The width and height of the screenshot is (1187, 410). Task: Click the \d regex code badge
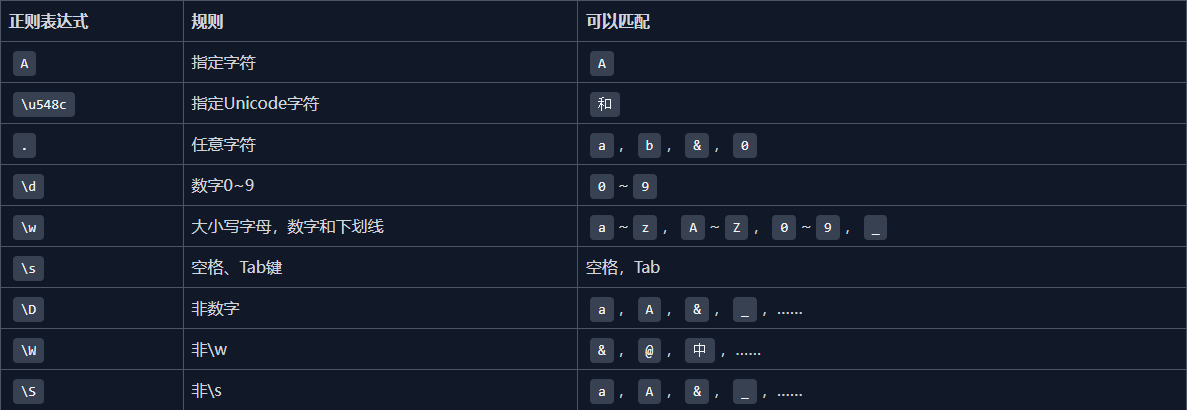(28, 186)
